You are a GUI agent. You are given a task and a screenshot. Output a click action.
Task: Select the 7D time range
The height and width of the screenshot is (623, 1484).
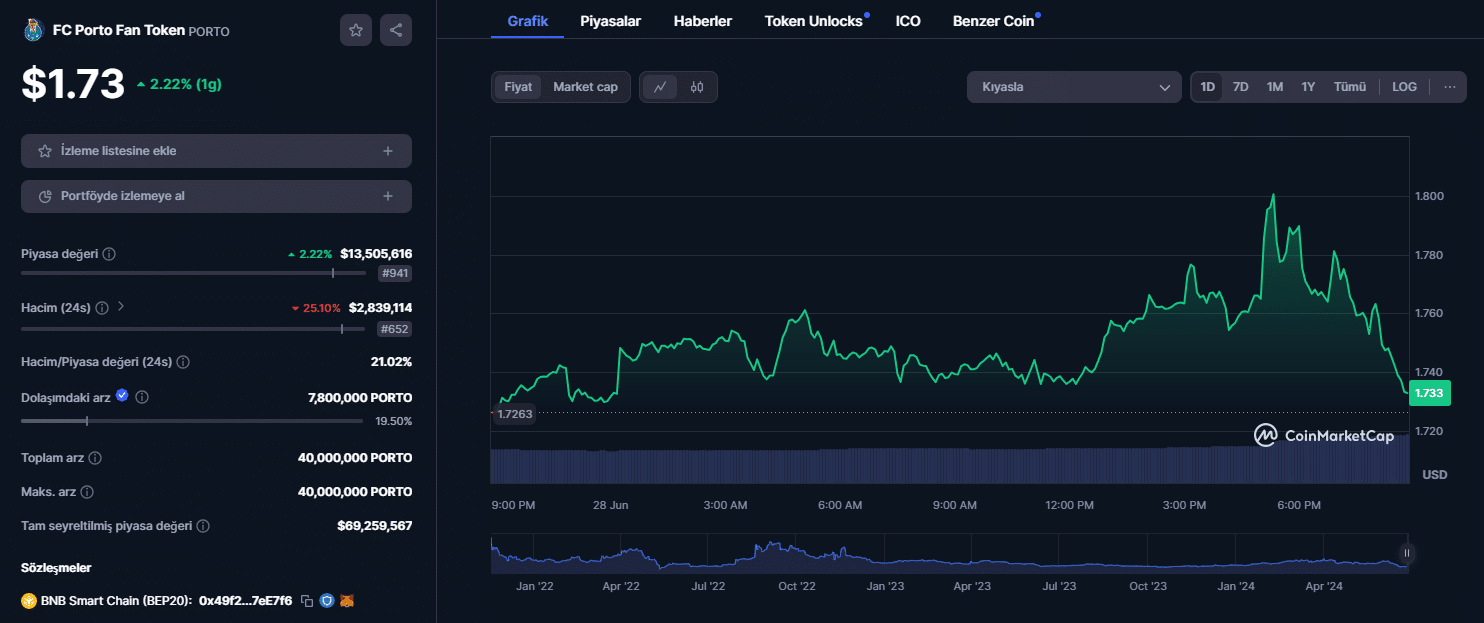point(1240,87)
